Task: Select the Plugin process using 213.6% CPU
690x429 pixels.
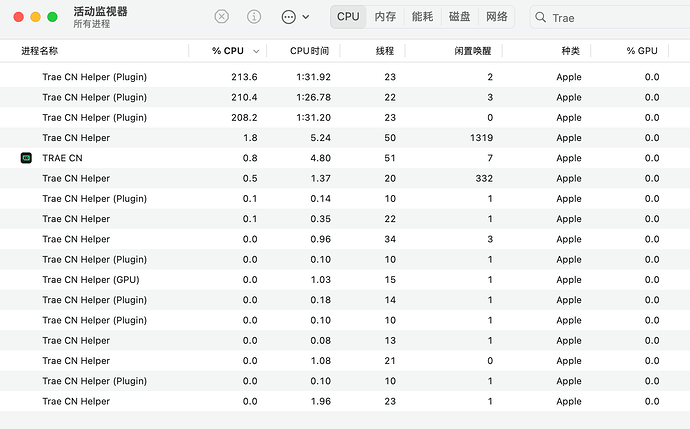Action: [x=345, y=77]
